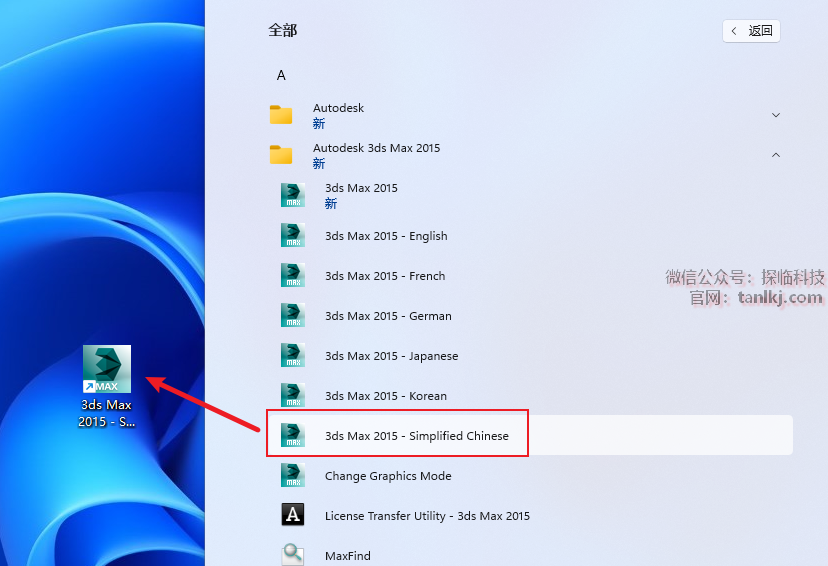Click the 全部 heading
This screenshot has width=828, height=566.
283,31
